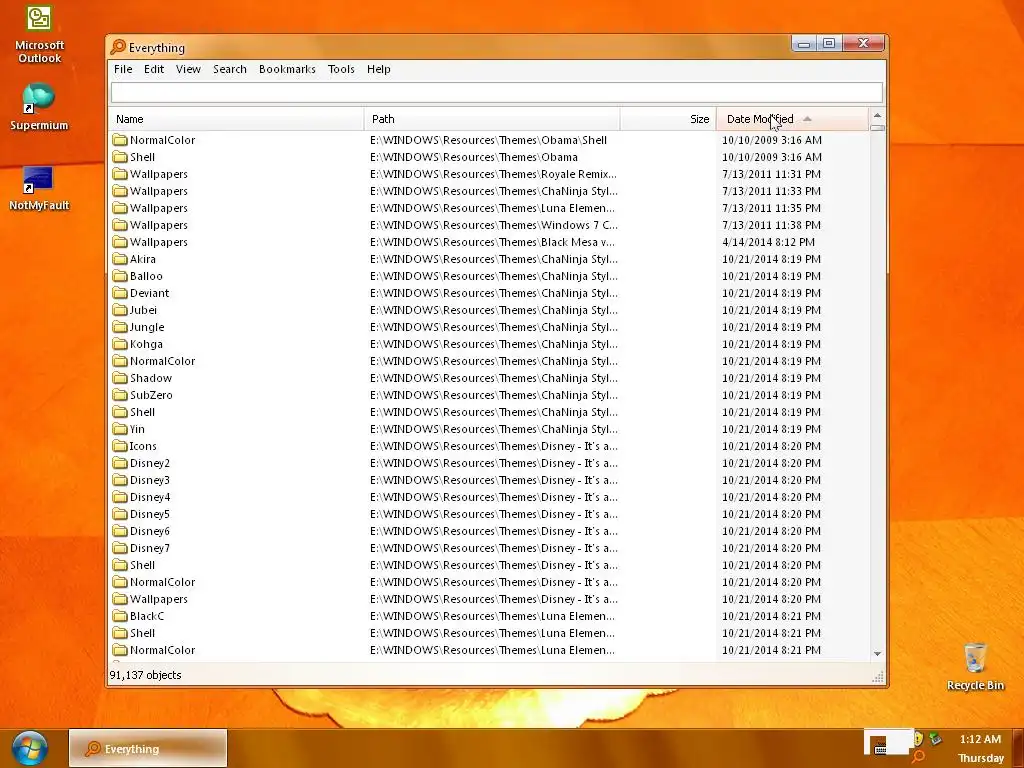Click the path ending in Themes\Obama
The height and width of the screenshot is (768, 1024).
[473, 157]
